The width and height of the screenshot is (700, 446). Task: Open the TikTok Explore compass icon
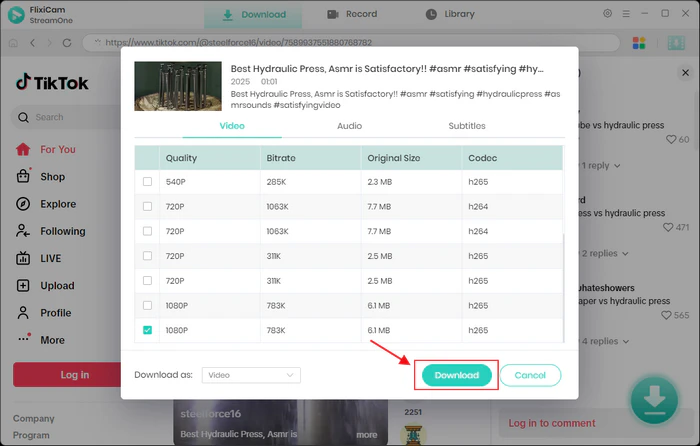(23, 204)
